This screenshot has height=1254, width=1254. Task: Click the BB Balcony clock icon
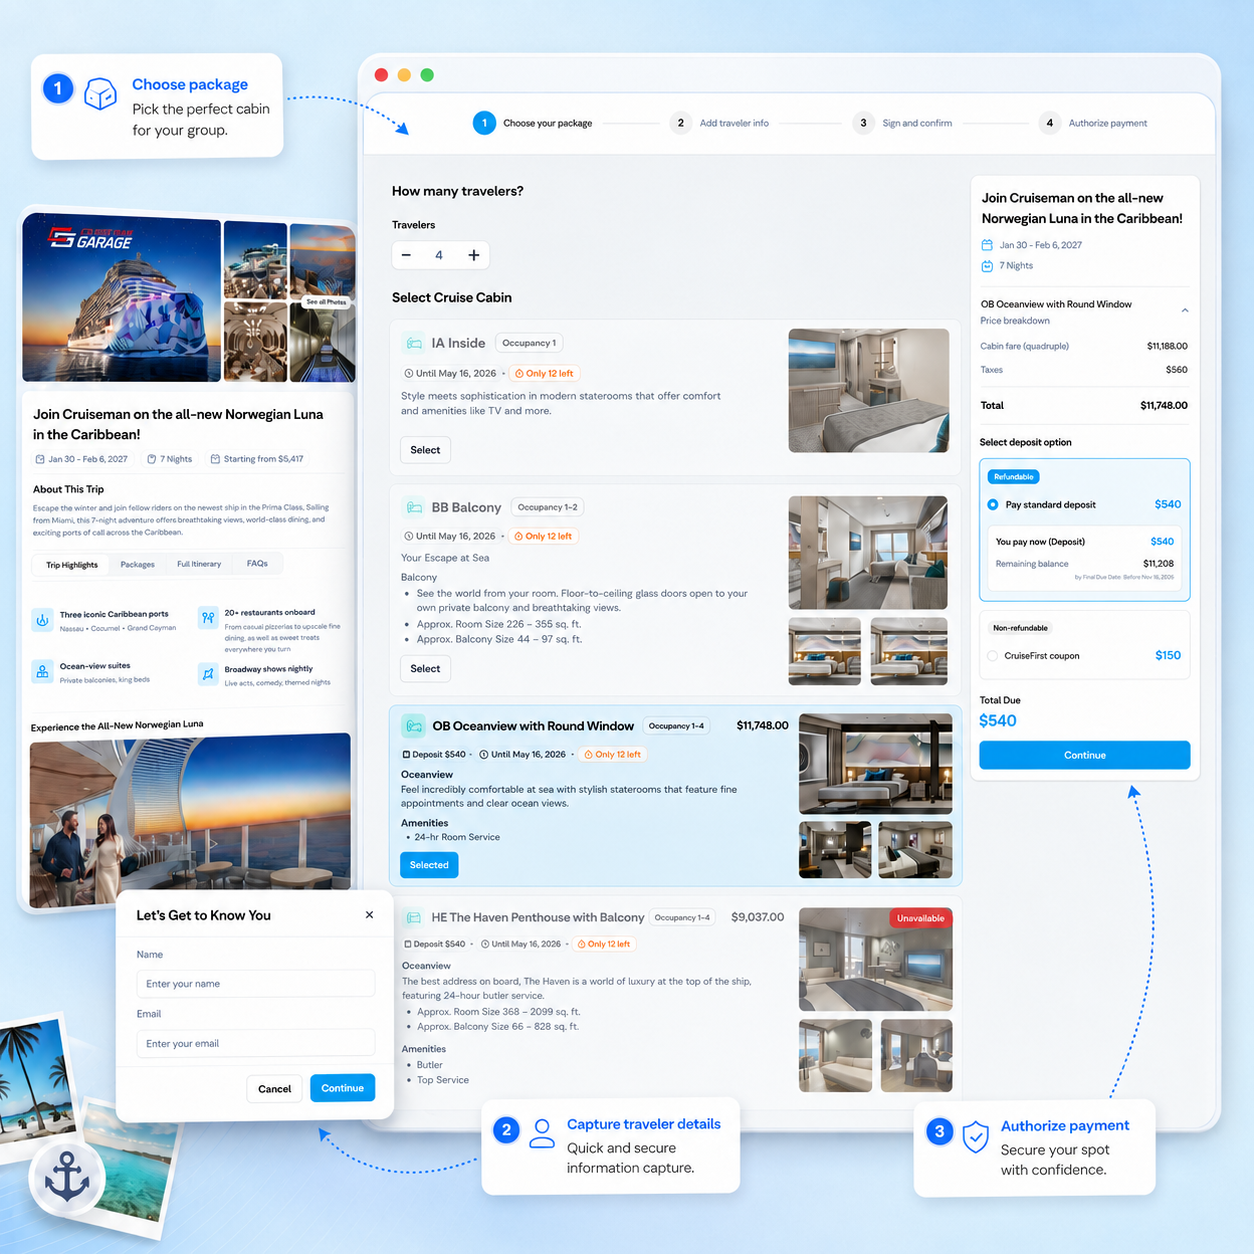tap(408, 537)
